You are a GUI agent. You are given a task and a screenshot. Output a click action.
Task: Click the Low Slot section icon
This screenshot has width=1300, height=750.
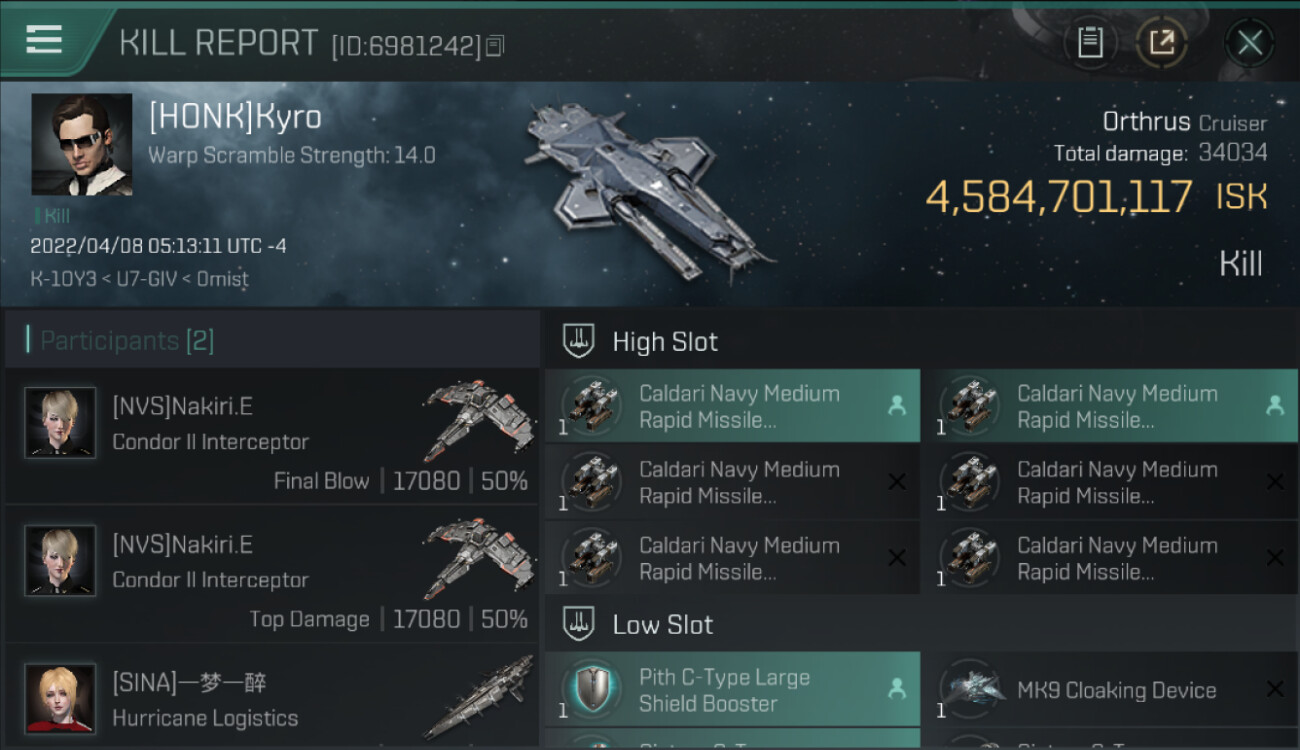click(579, 624)
